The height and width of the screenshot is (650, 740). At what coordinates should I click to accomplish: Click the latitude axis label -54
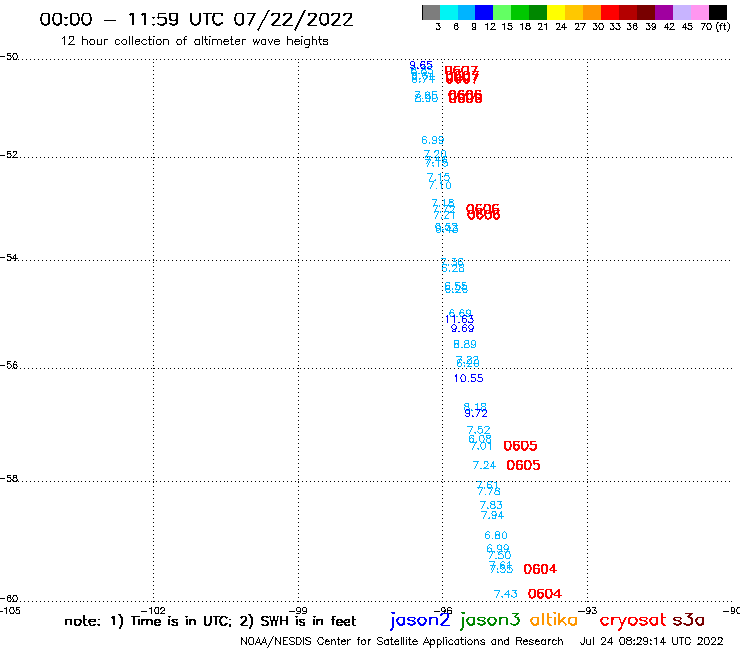[9, 258]
